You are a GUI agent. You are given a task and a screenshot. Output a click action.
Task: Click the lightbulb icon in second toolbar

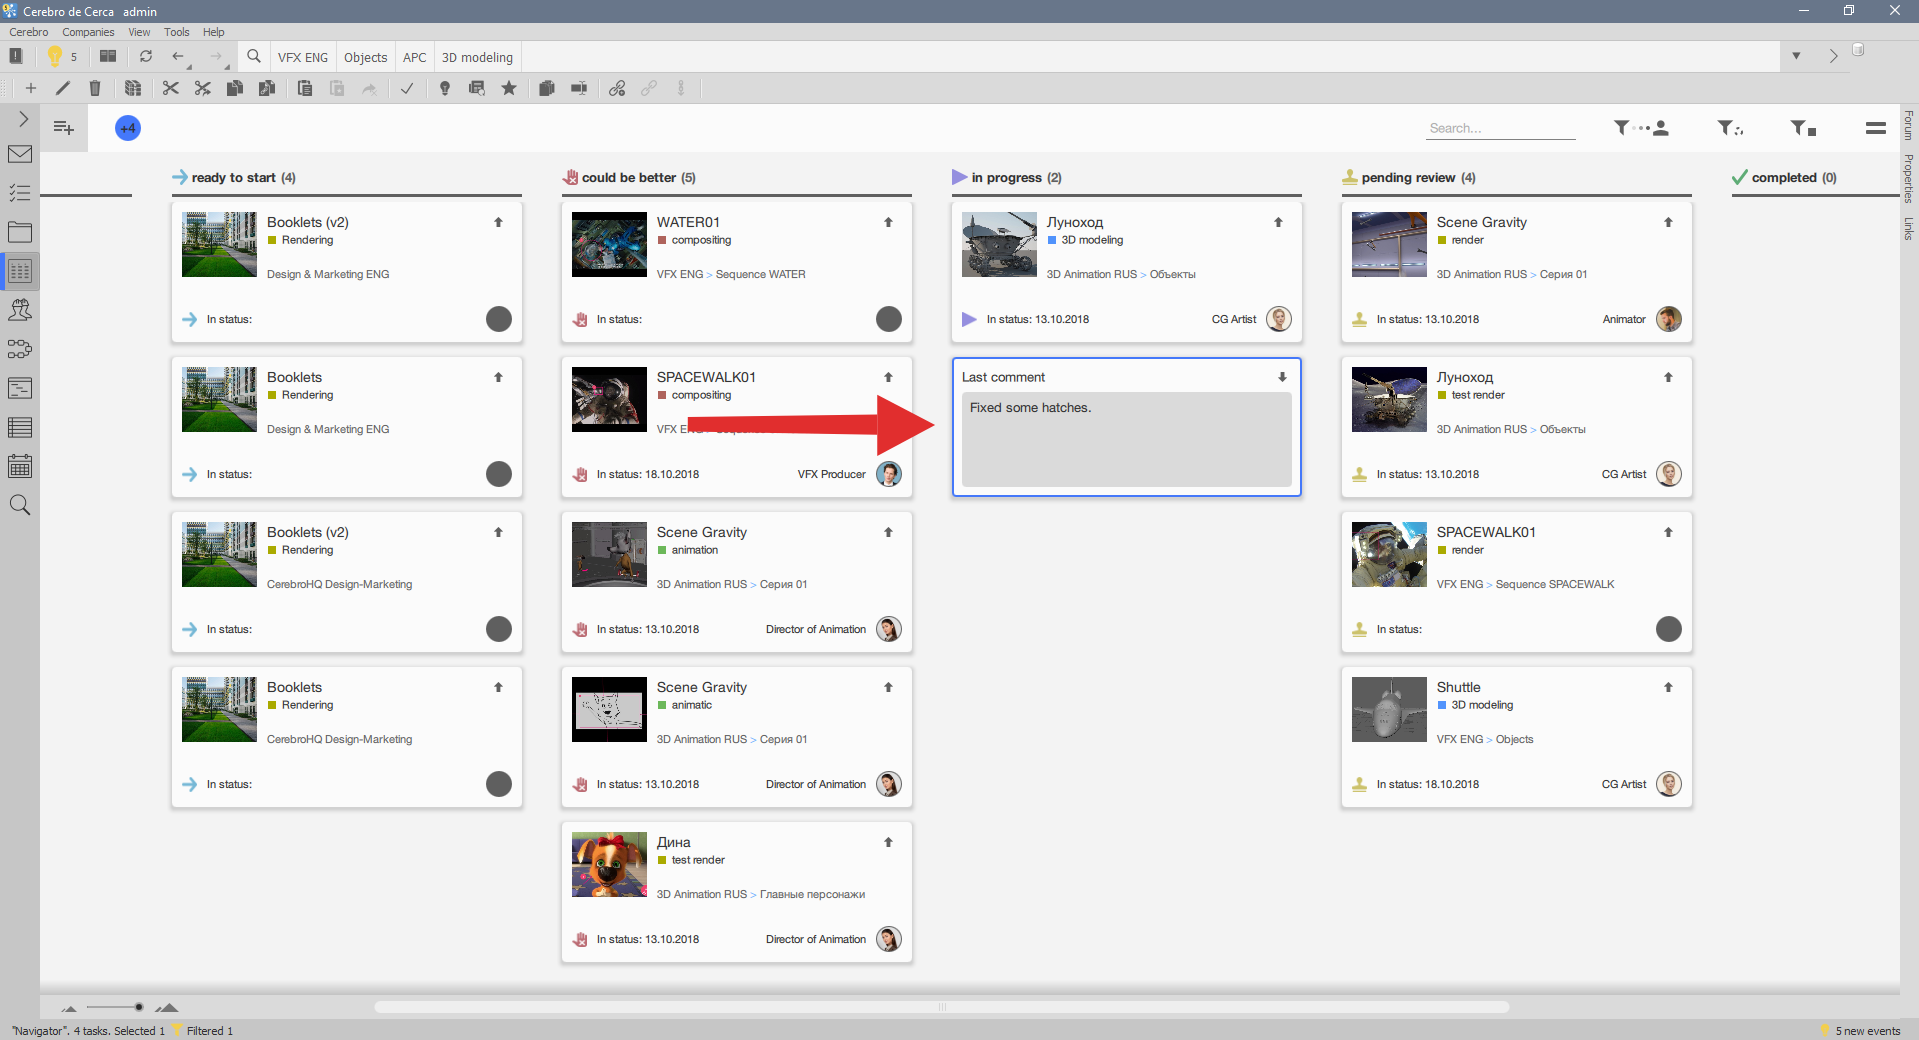click(445, 88)
